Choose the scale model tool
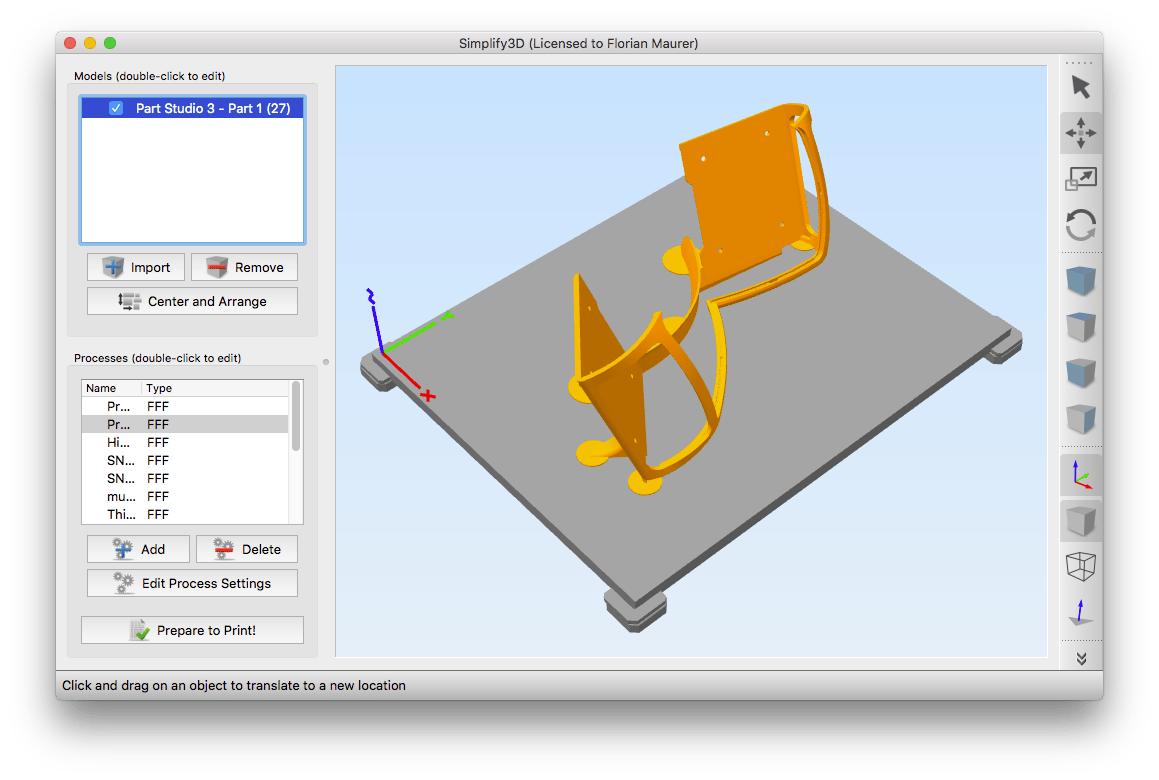Viewport: 1159px width, 780px height. [x=1081, y=179]
